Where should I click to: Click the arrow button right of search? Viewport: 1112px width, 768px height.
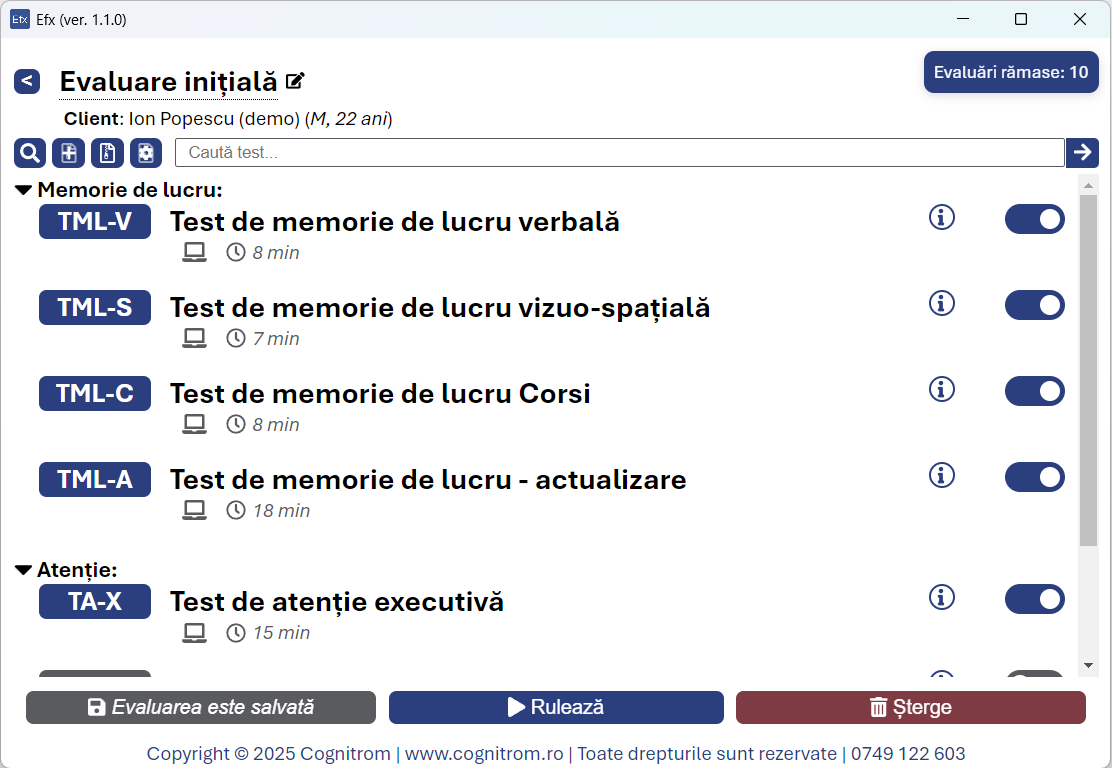(x=1082, y=152)
